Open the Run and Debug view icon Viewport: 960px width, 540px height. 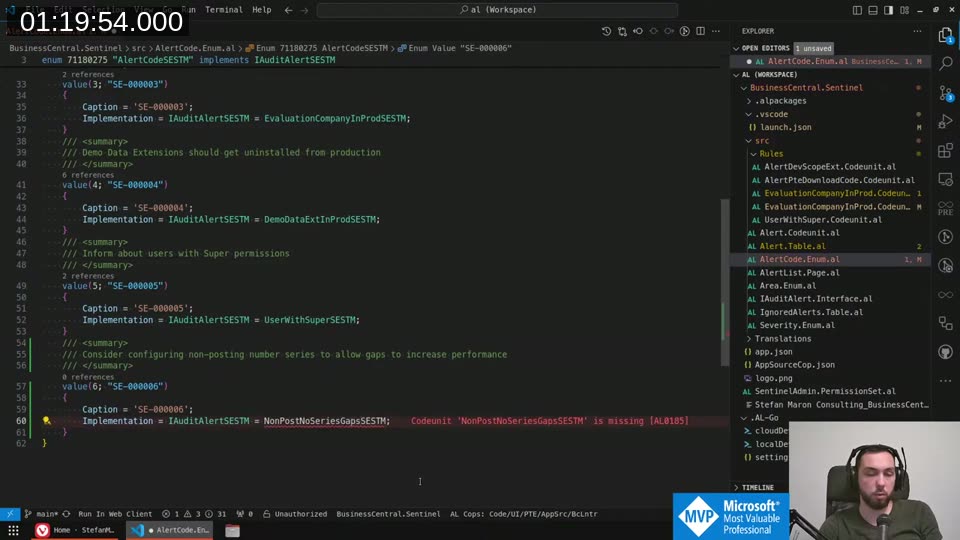coord(946,122)
